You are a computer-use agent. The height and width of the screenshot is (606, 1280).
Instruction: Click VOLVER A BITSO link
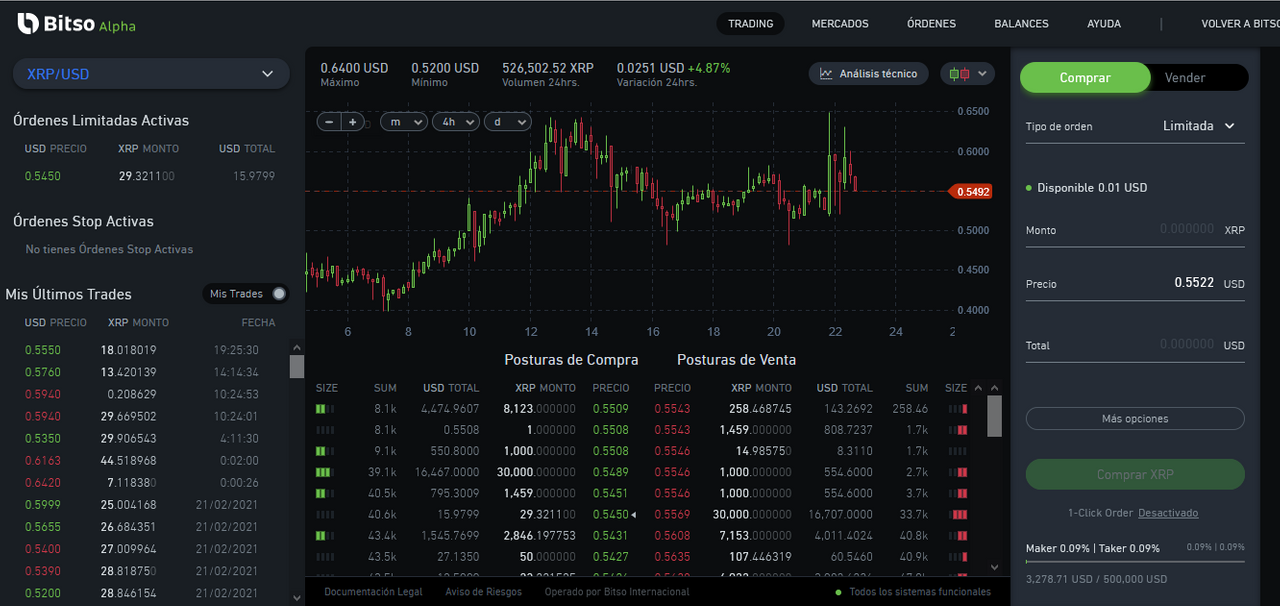[1240, 24]
